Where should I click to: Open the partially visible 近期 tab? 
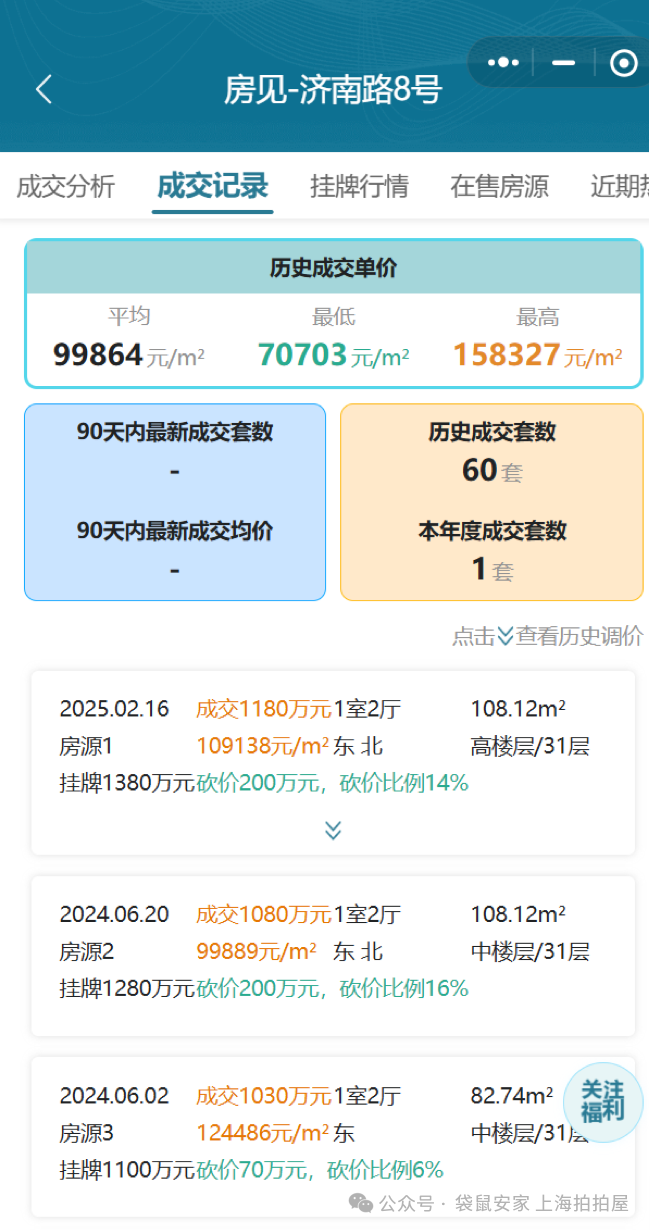point(619,186)
